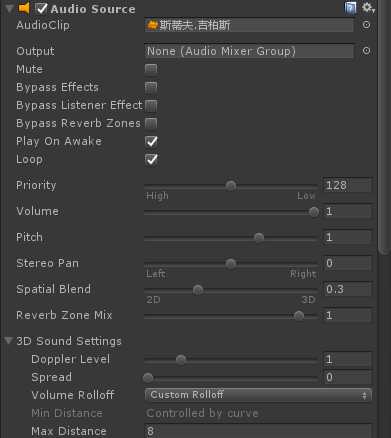This screenshot has width=391, height=438.
Task: Collapse the Audio Source component foldout
Action: tap(9, 8)
